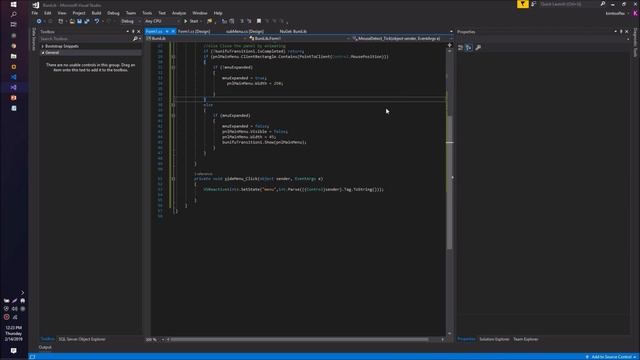Switch to the Team Explorer tab
The height and width of the screenshot is (360, 640).
click(x=525, y=339)
